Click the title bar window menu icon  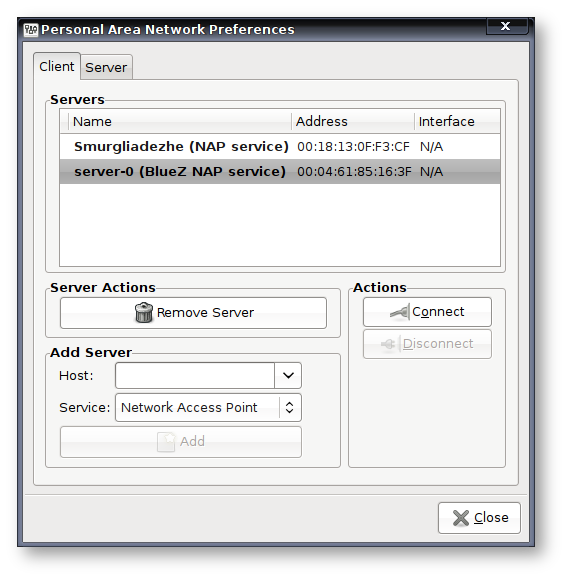click(x=31, y=30)
